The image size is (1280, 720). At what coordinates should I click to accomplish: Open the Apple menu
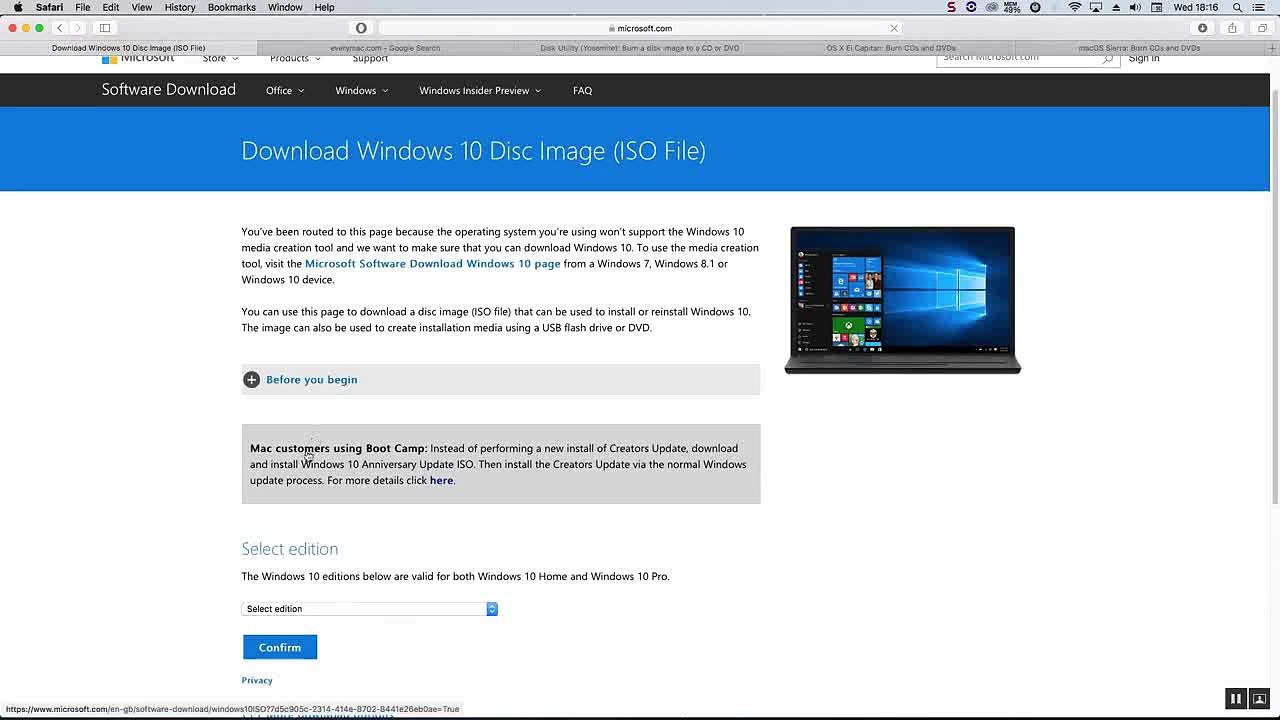click(x=18, y=7)
